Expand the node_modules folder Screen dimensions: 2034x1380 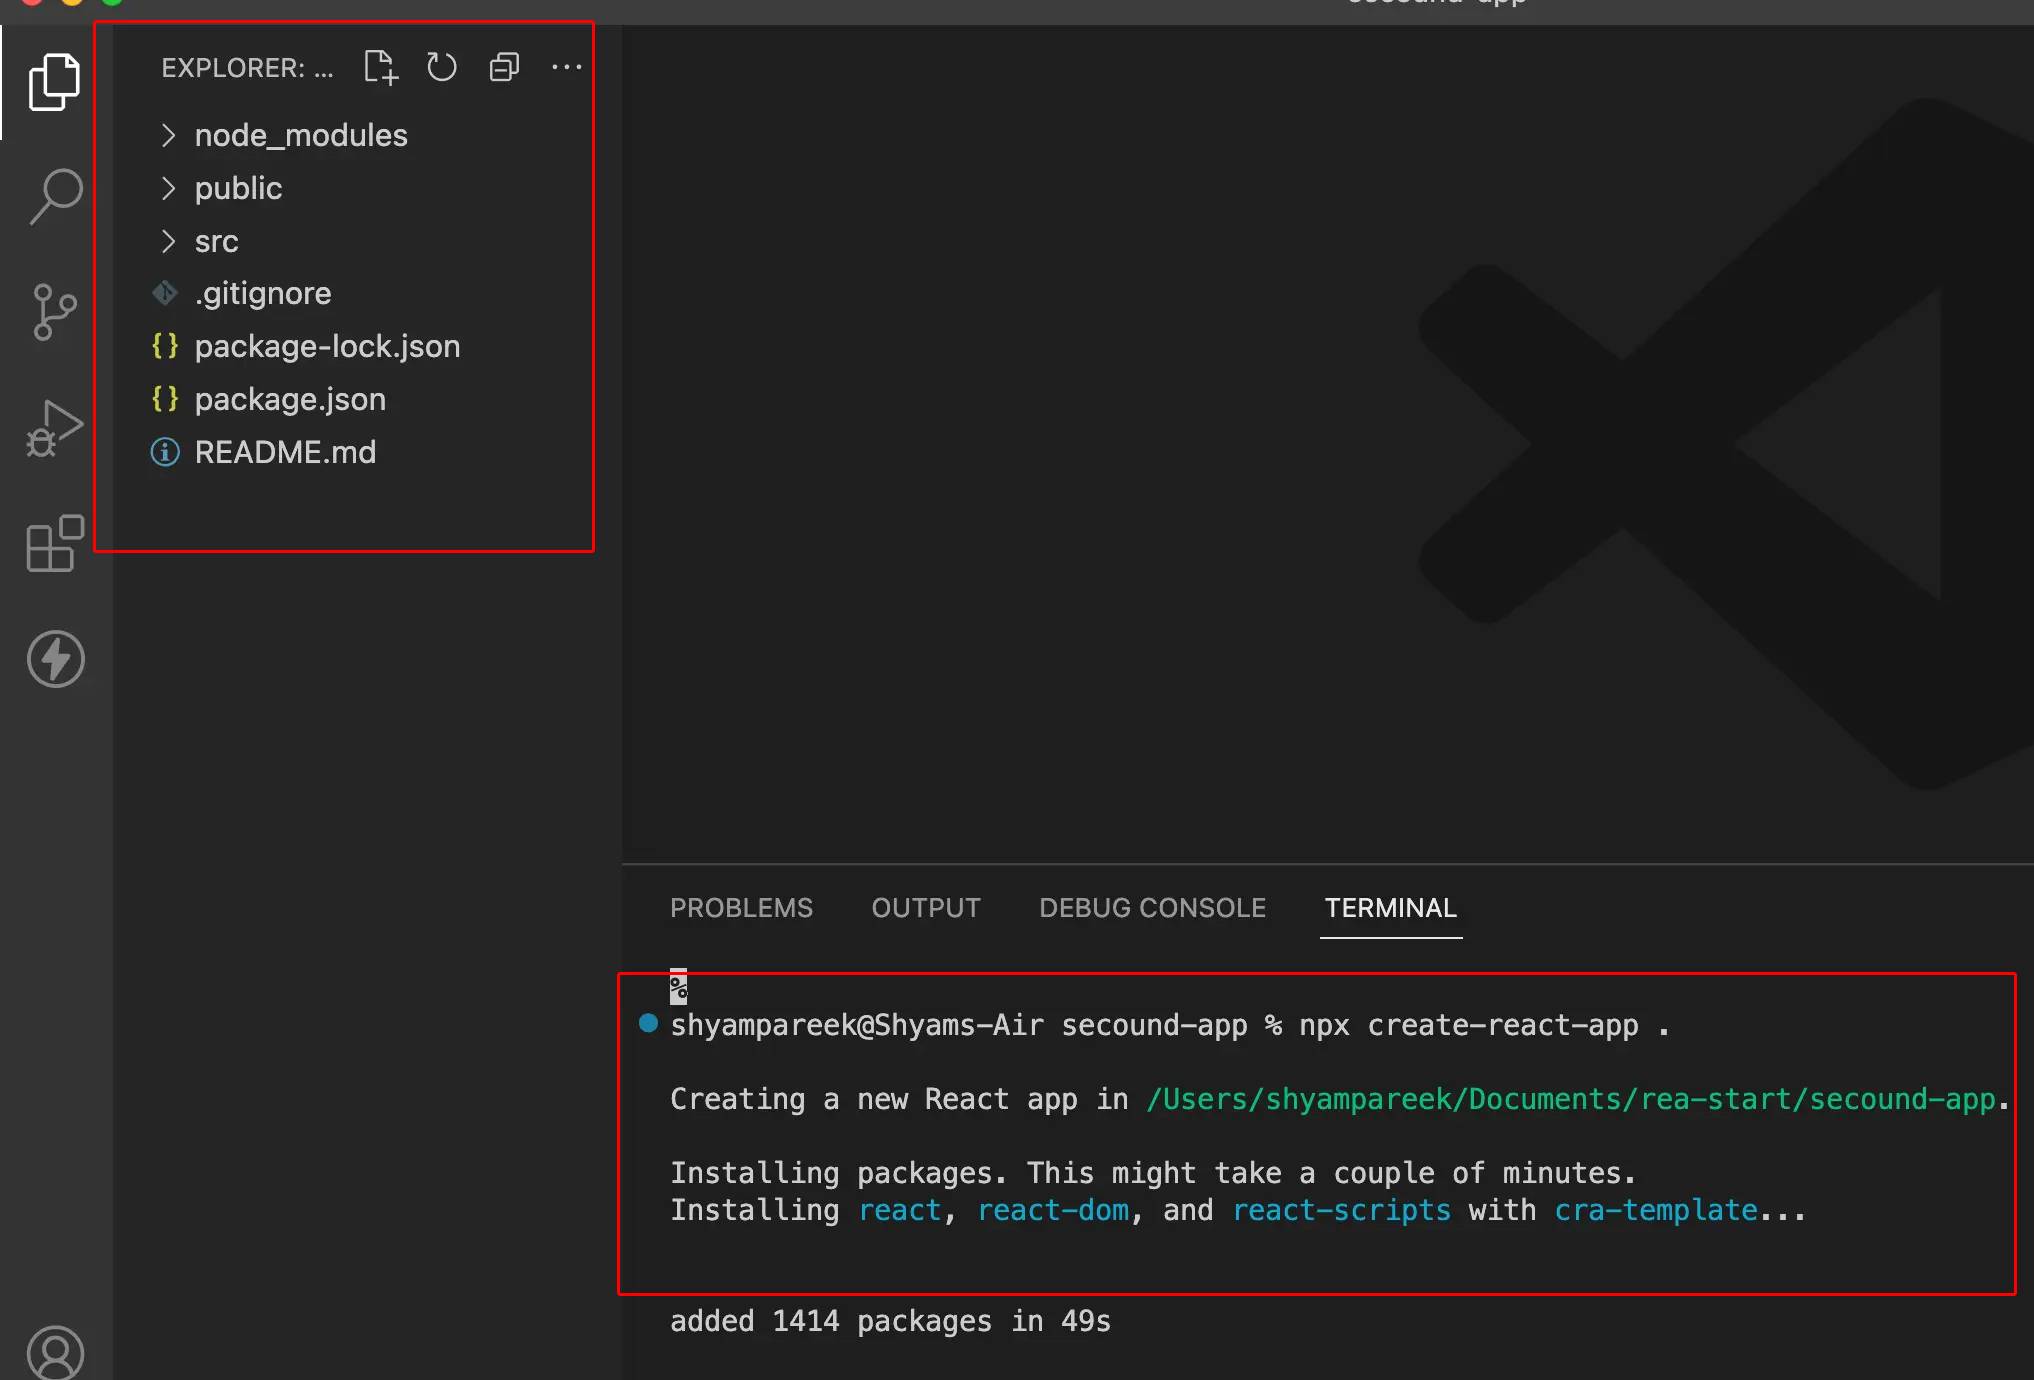point(300,135)
